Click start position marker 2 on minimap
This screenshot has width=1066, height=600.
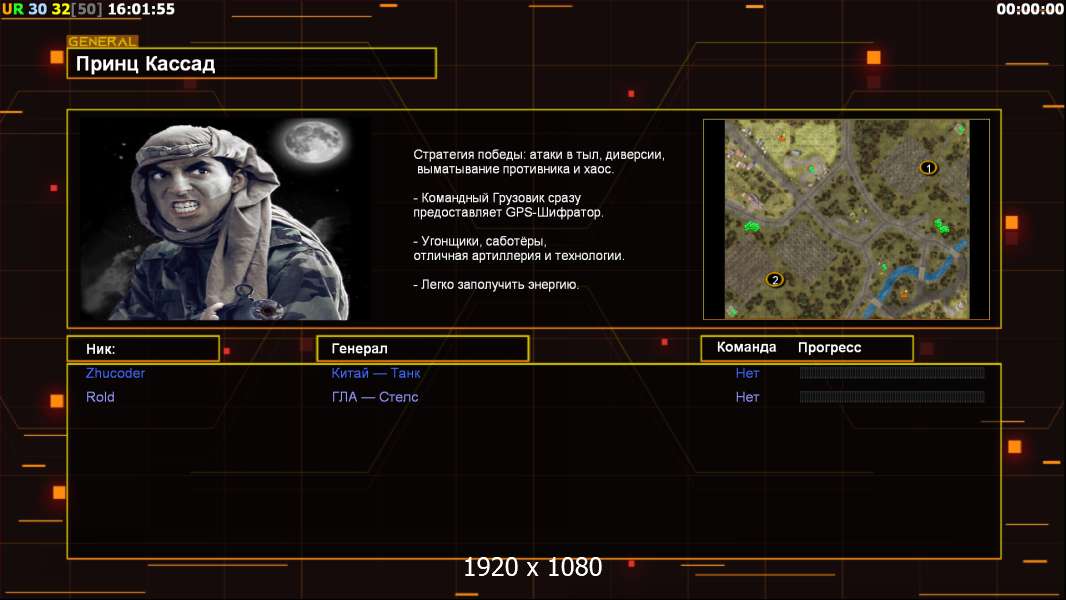tap(774, 279)
